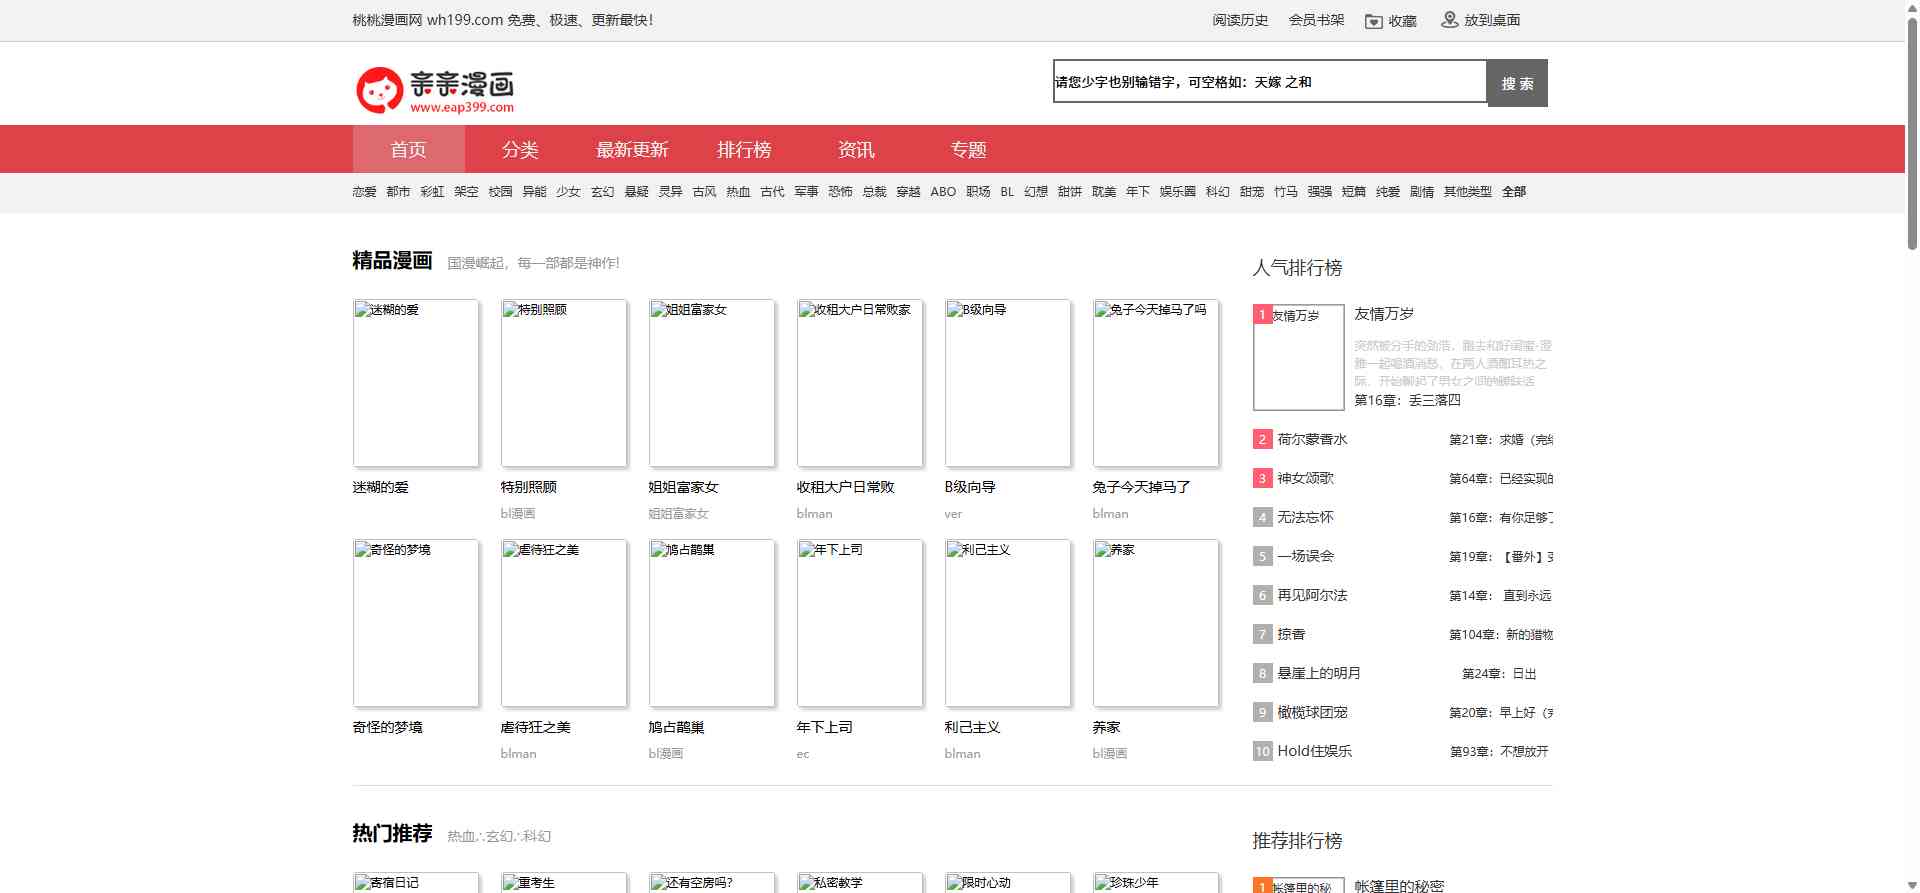Go to 最新更新 in the nav bar
The width and height of the screenshot is (1920, 893).
click(632, 150)
